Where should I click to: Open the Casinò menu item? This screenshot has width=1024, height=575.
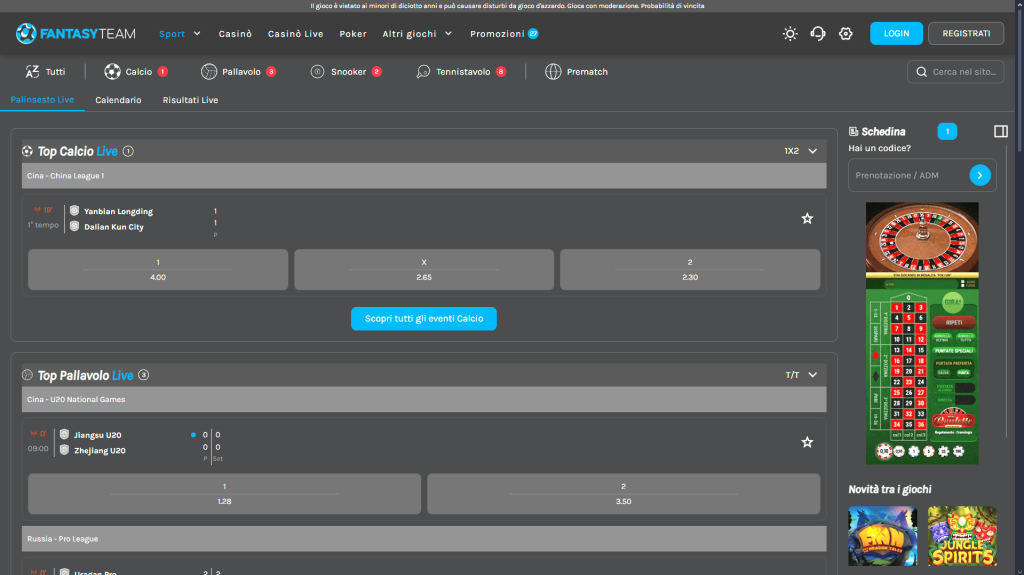(235, 33)
